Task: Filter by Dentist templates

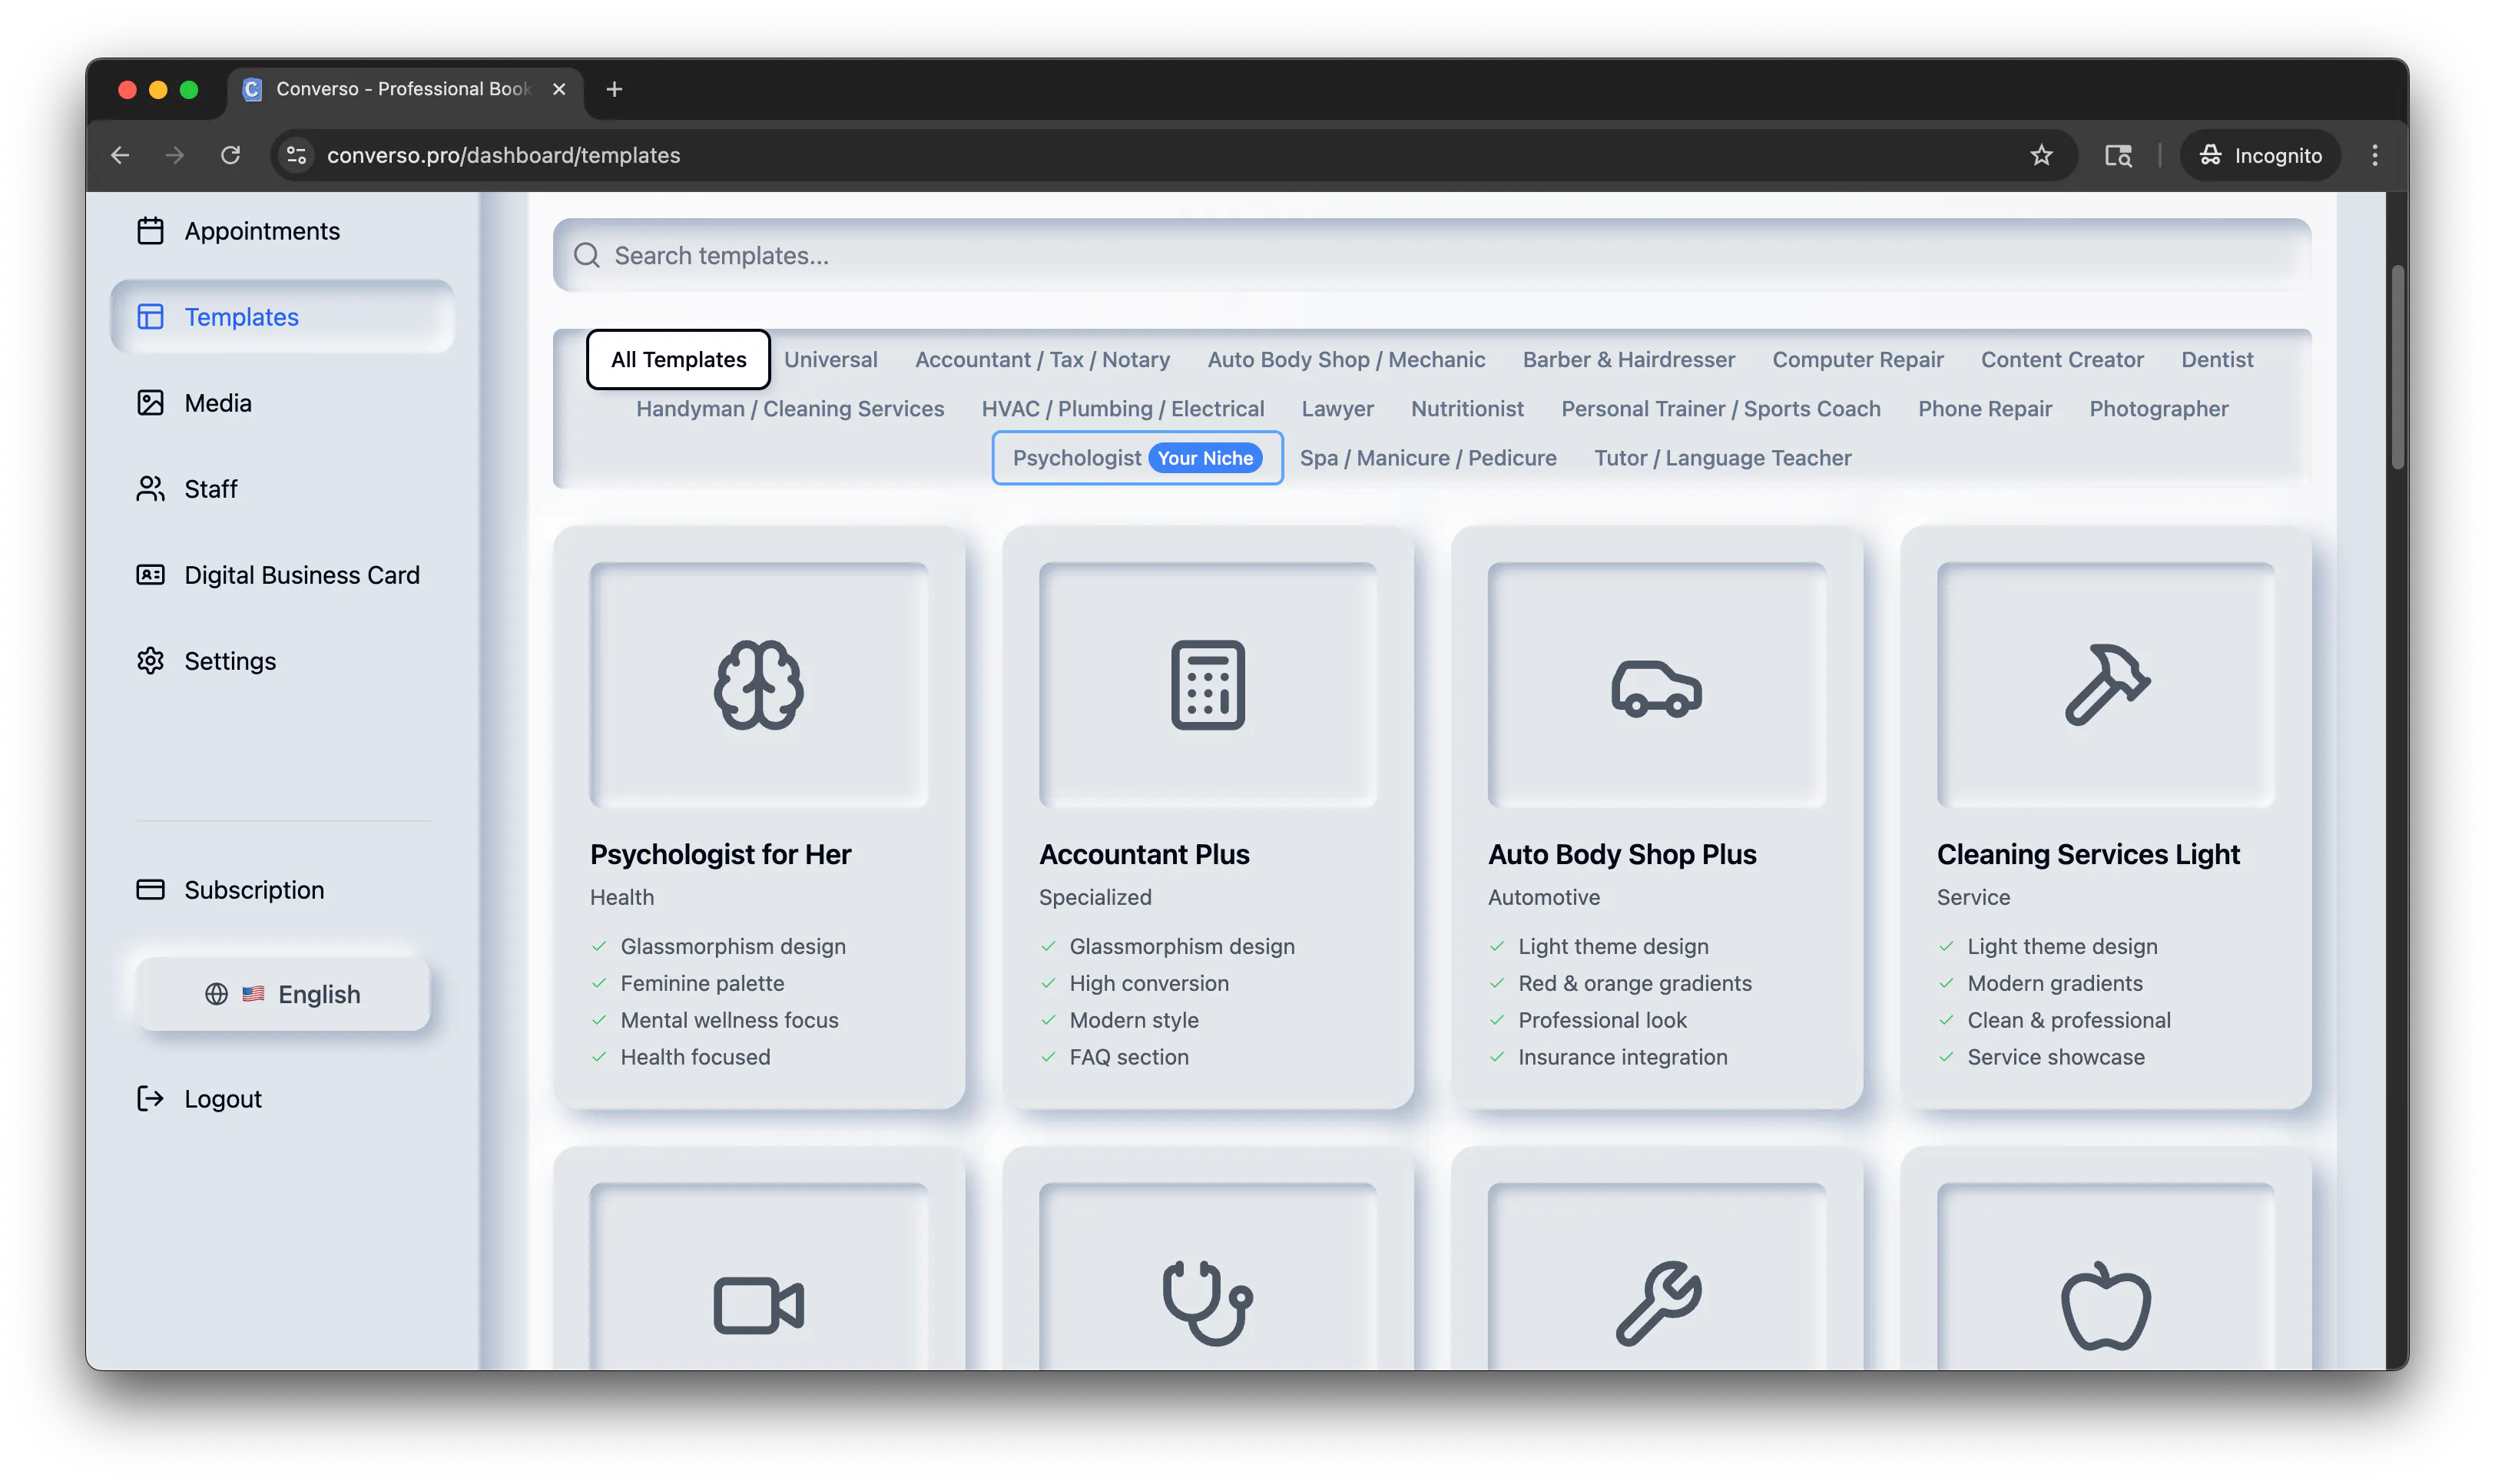Action: coord(2217,359)
